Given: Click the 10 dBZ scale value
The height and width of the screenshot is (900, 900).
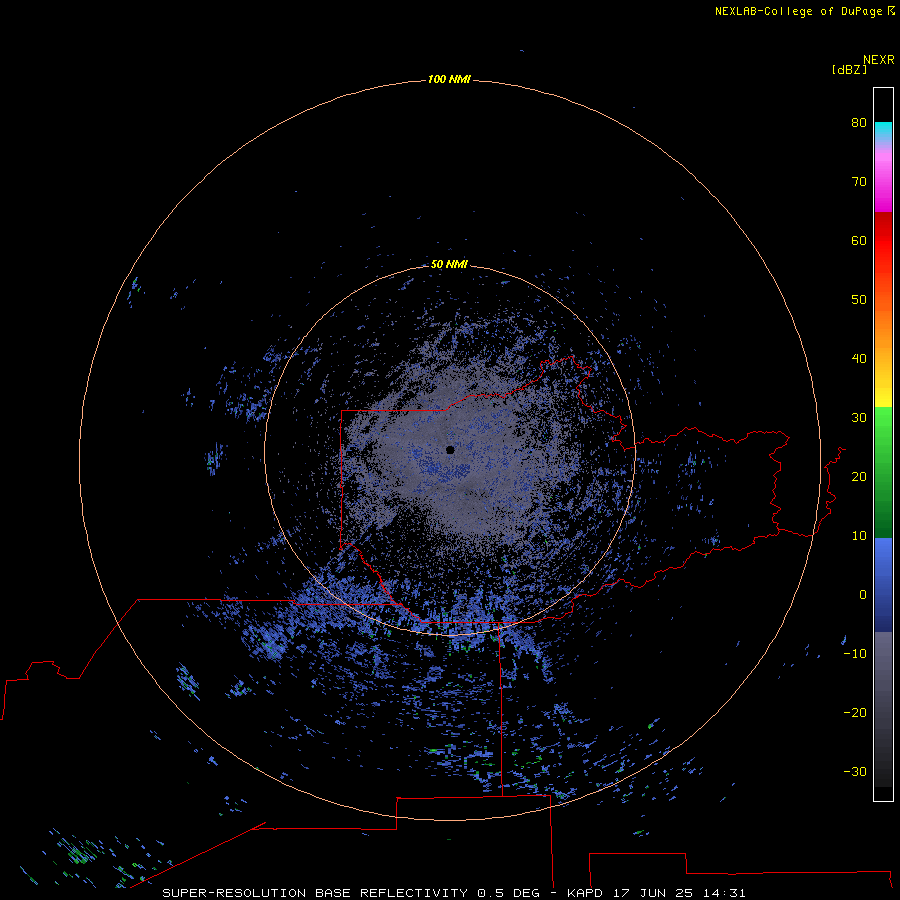Looking at the screenshot, I should tap(859, 536).
